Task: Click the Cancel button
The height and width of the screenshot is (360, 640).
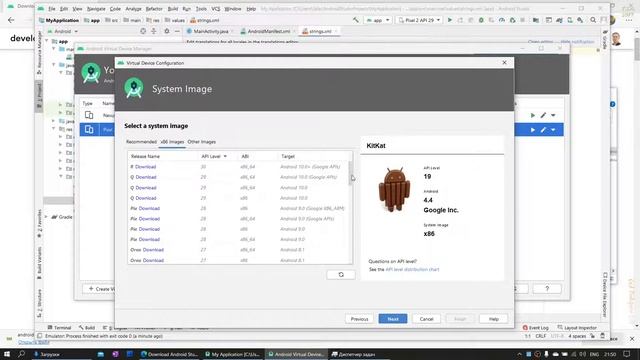Action: tap(426, 319)
